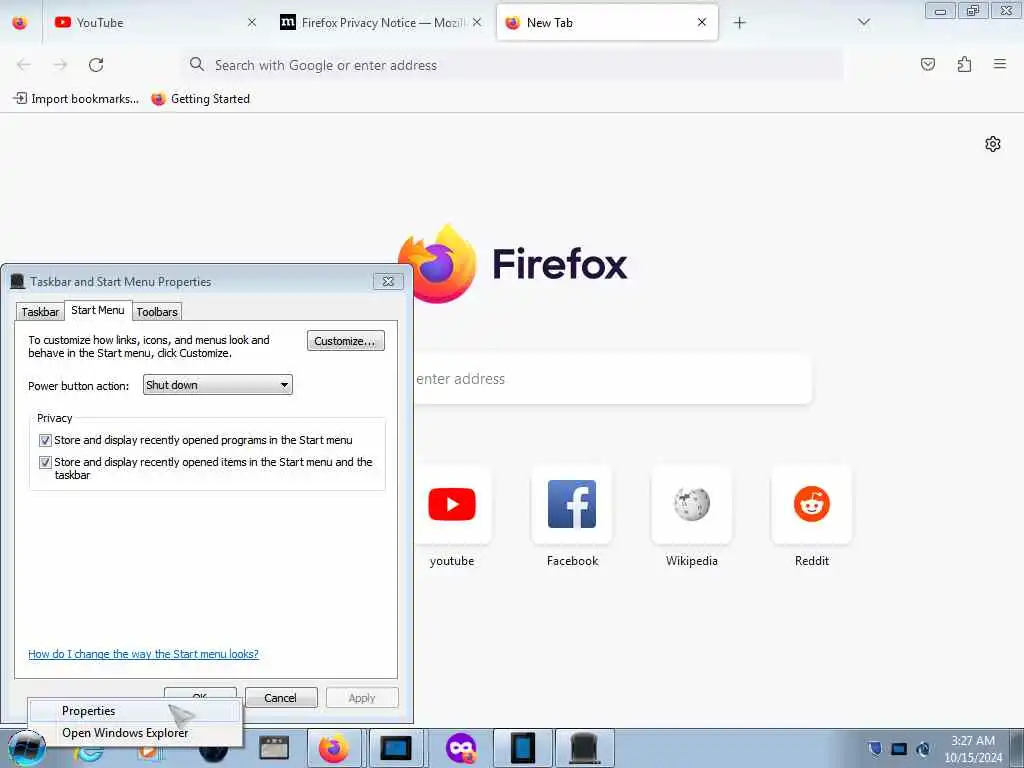The height and width of the screenshot is (768, 1024).
Task: Switch to the YouTube tab
Action: point(155,23)
